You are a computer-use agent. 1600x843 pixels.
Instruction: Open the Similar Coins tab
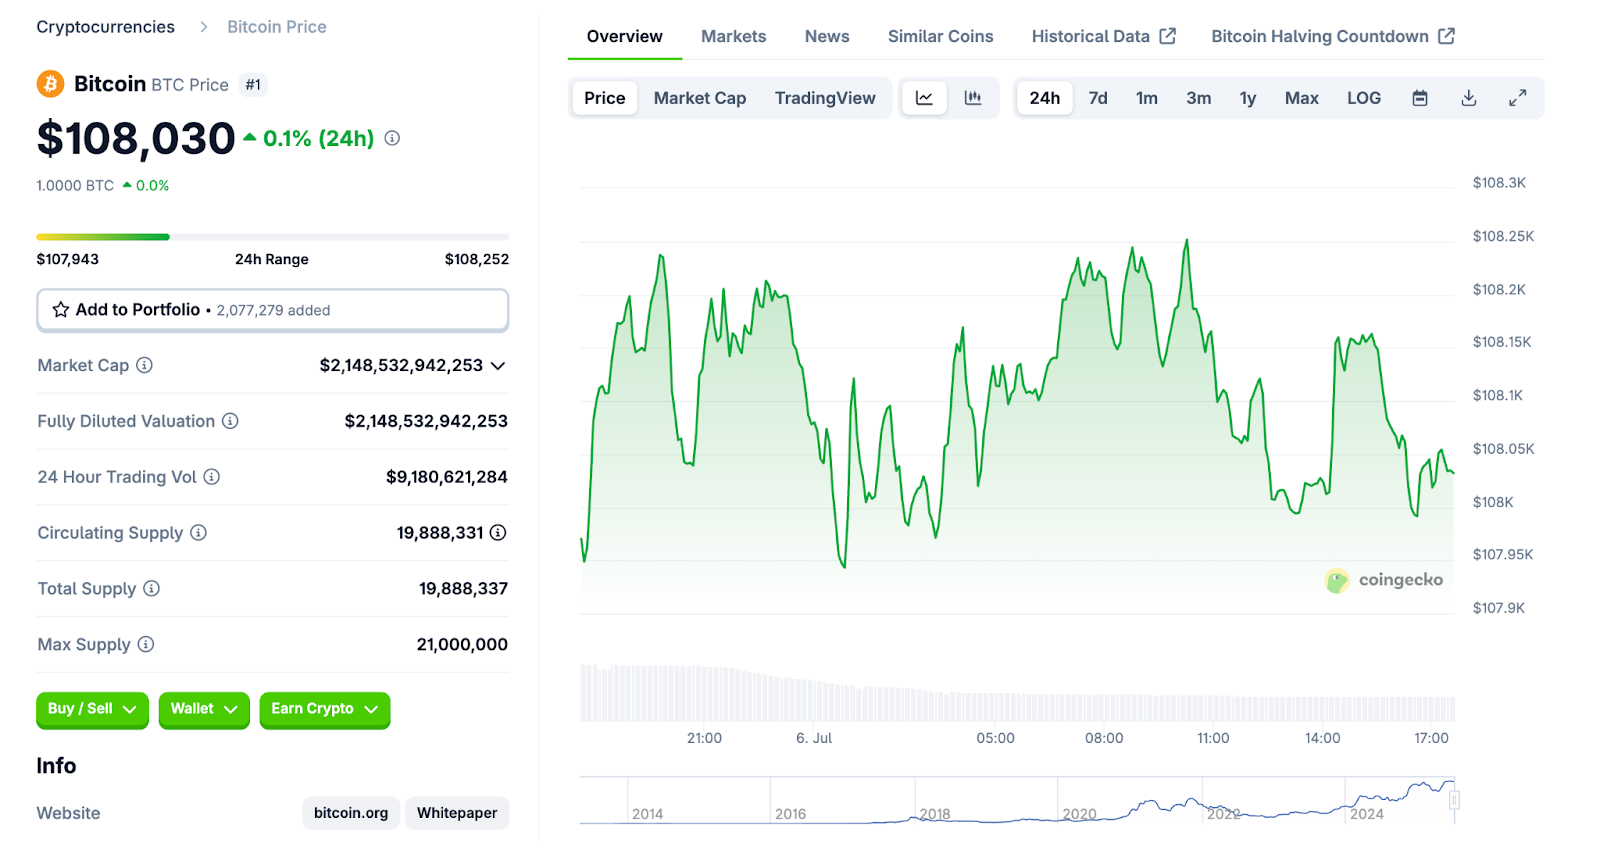coord(941,36)
